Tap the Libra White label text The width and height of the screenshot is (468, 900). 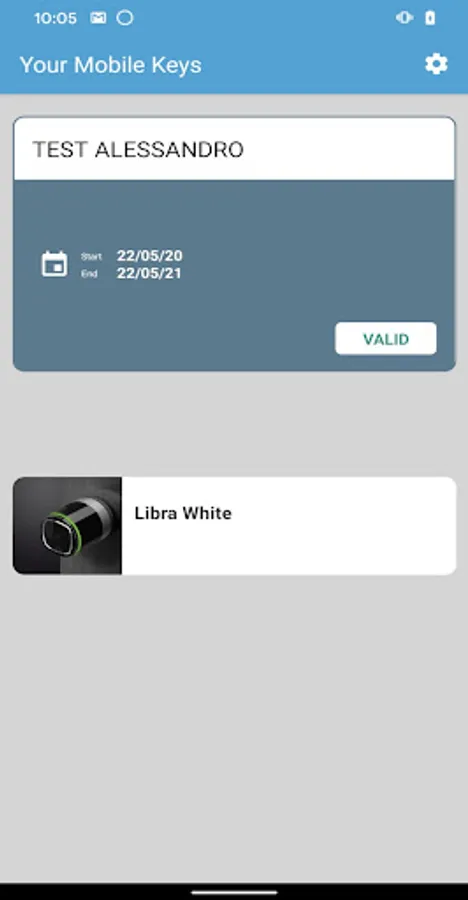pyautogui.click(x=183, y=513)
